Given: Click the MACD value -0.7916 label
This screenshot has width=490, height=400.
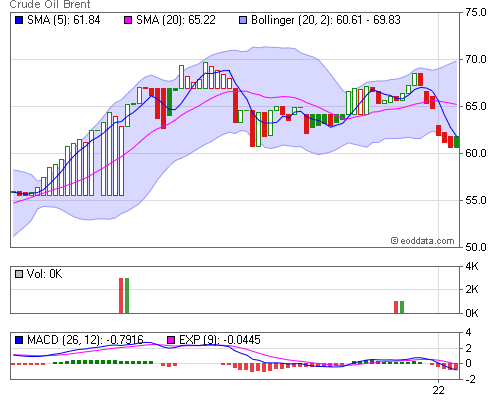Looking at the screenshot, I should (125, 340).
